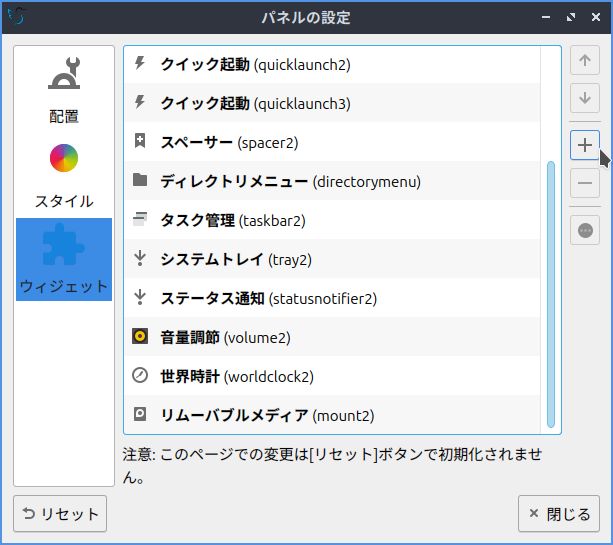The image size is (613, 545).
Task: Select the クイック起動 (quicklaunch3) row
Action: (x=332, y=103)
